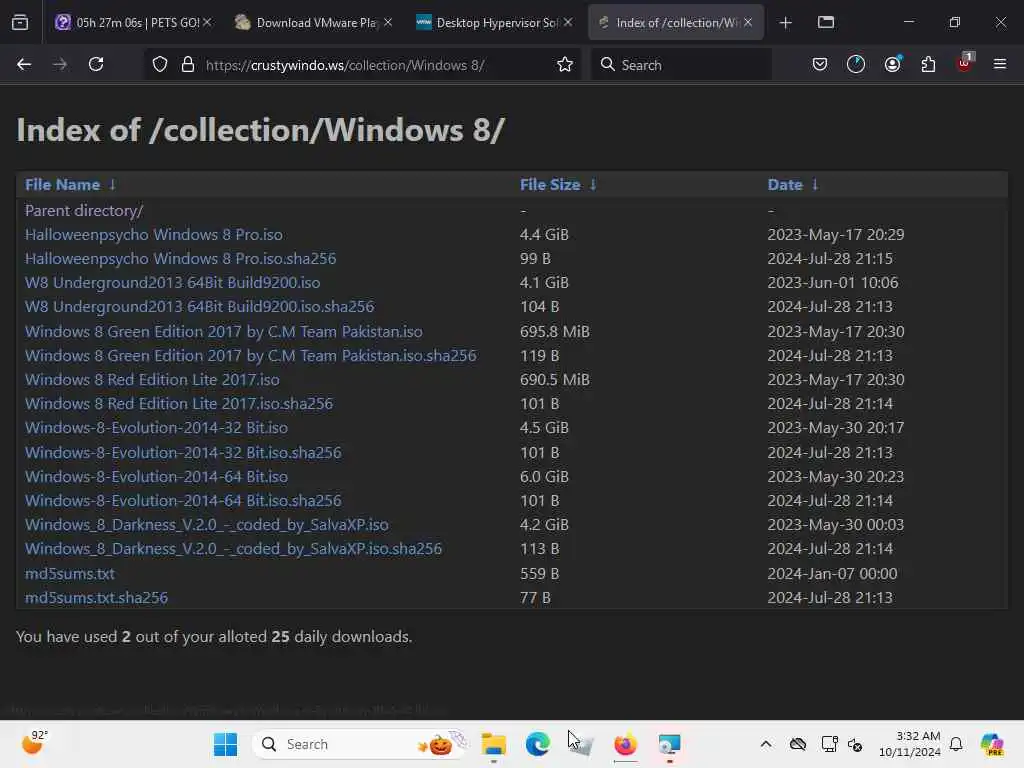Click the Firefox Search box
Image resolution: width=1024 pixels, height=768 pixels.
click(681, 65)
